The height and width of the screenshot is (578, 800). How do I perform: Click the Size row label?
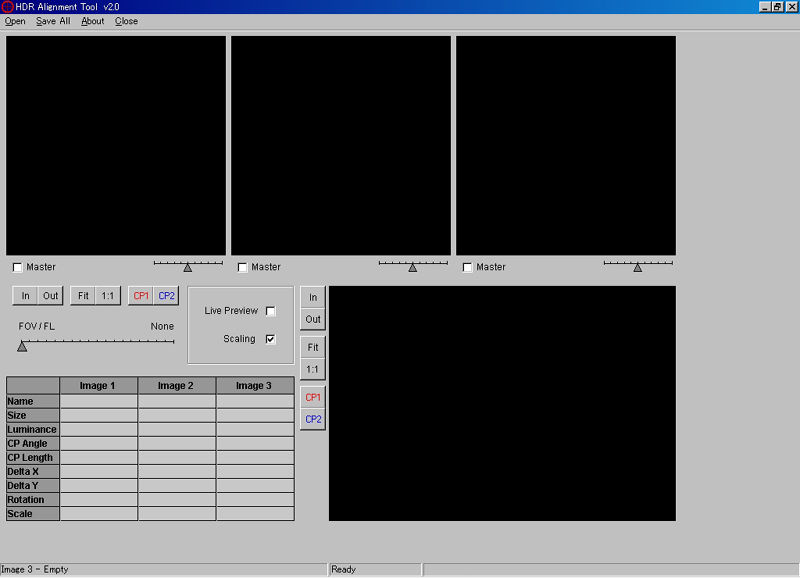tap(33, 415)
